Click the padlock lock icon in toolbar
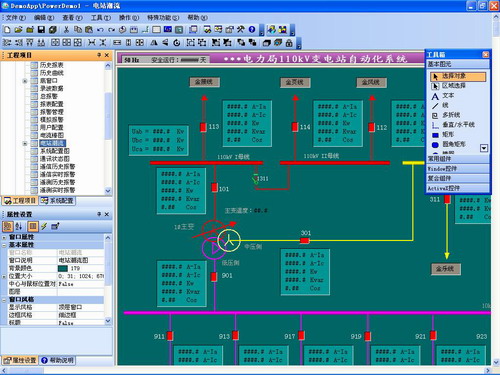500x375 pixels. [x=289, y=43]
